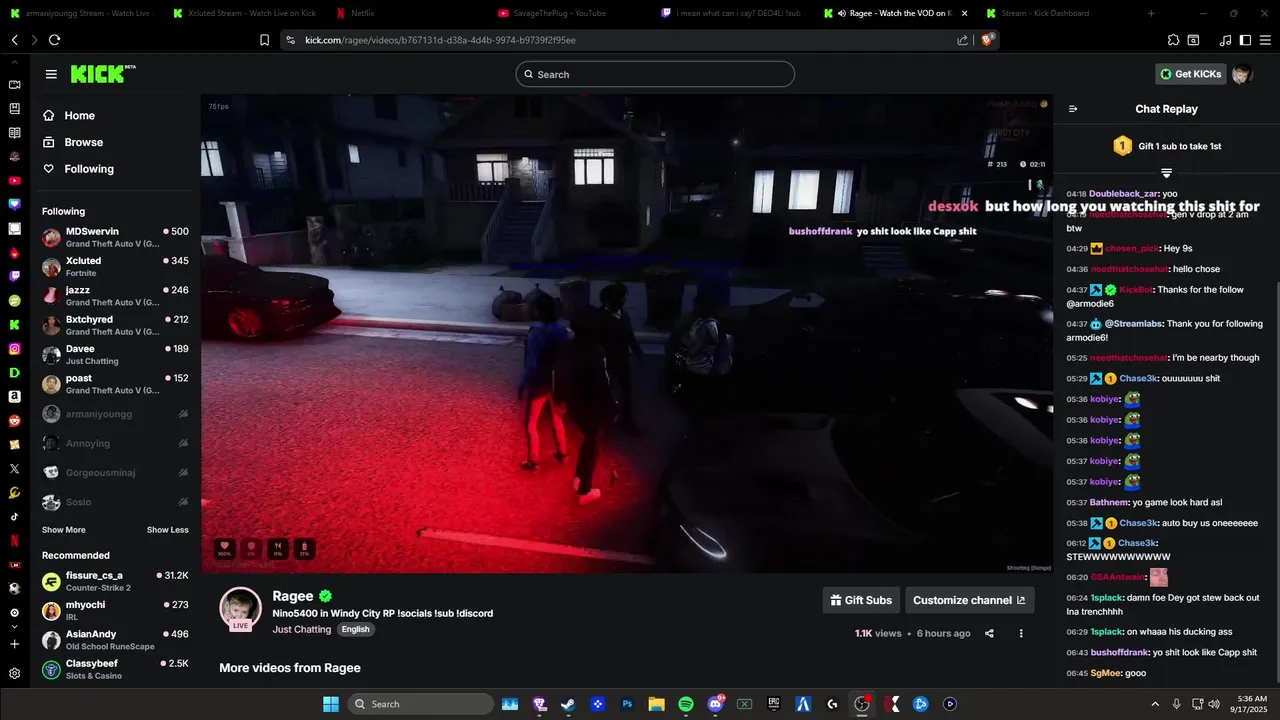Click the English language tag
The height and width of the screenshot is (720, 1280).
click(x=355, y=629)
